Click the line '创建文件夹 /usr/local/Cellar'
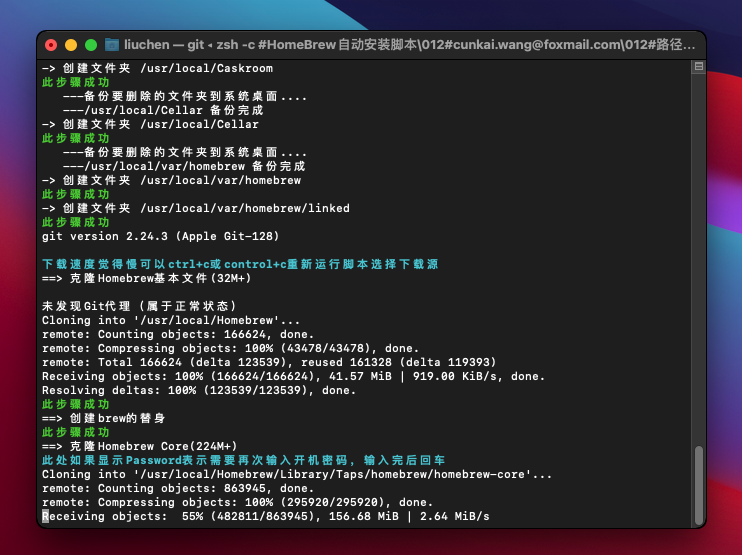The width and height of the screenshot is (742, 555). pos(150,124)
